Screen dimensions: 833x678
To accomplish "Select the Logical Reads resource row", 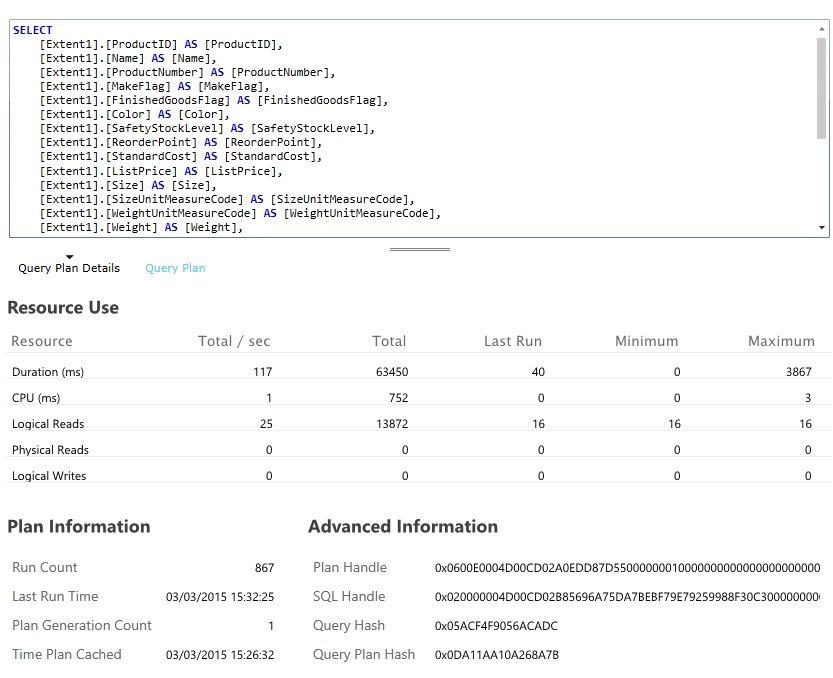I will (x=48, y=424).
